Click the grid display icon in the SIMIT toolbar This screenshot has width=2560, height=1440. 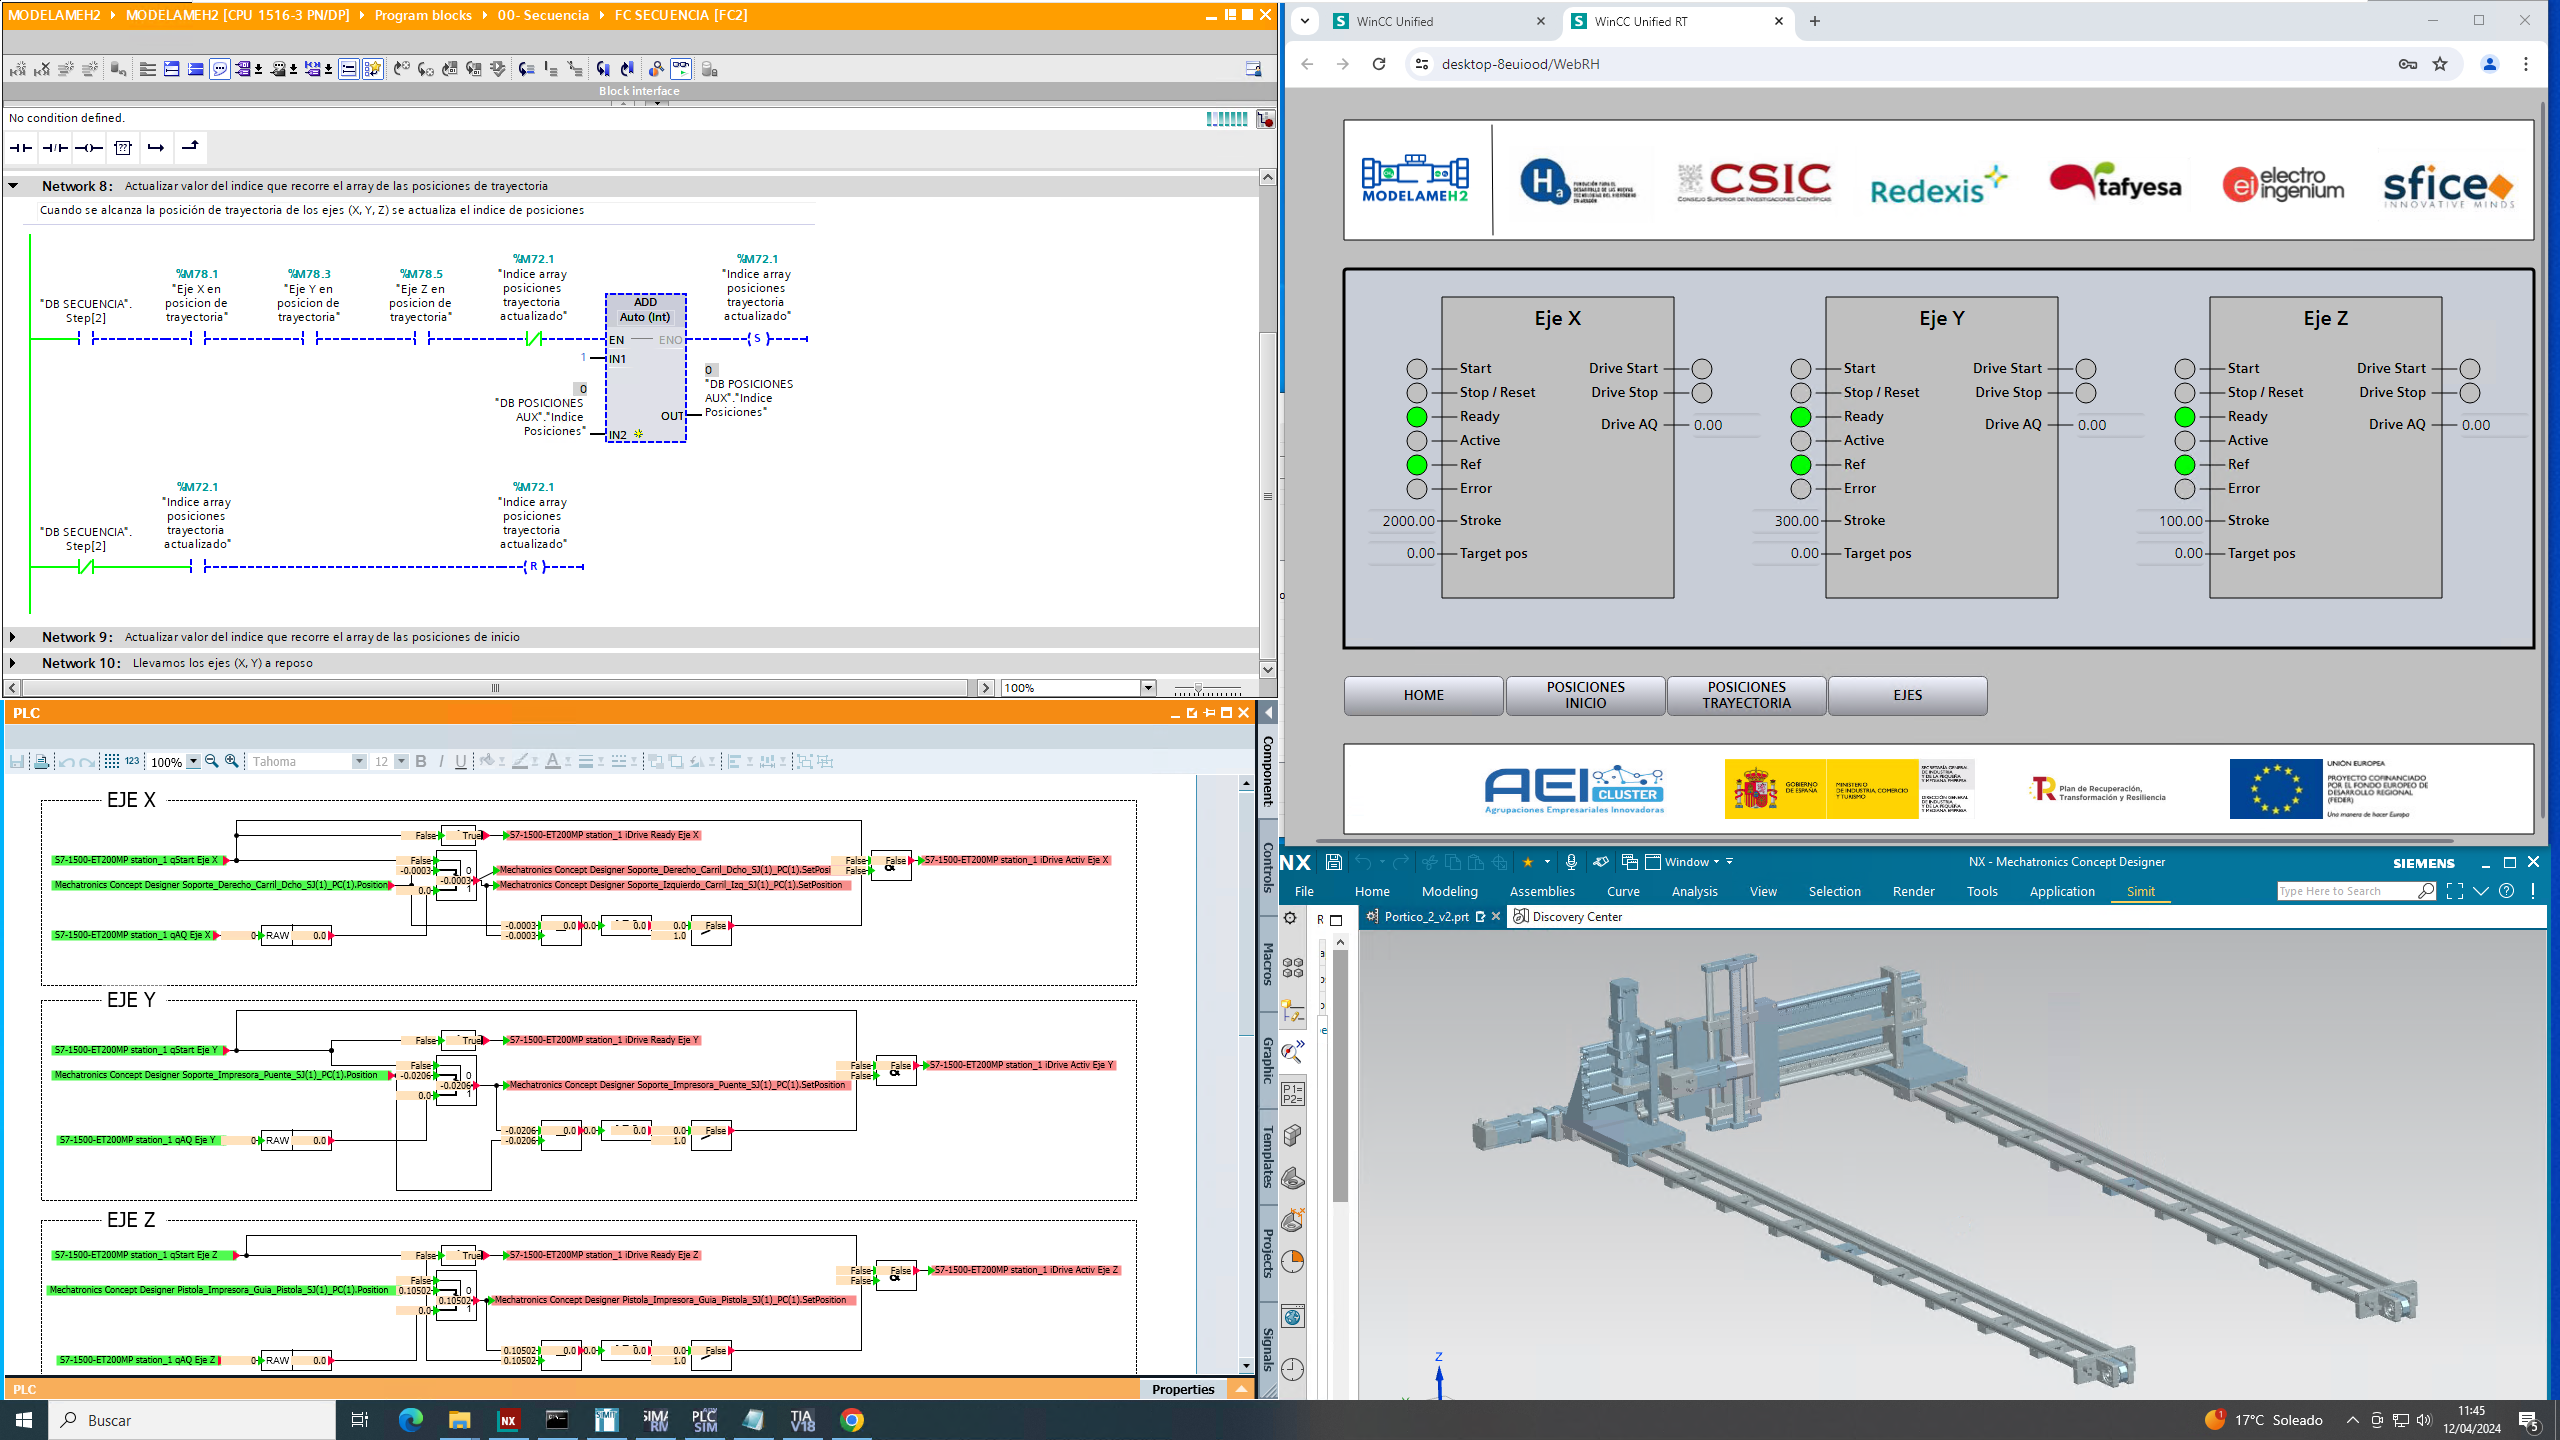point(112,762)
